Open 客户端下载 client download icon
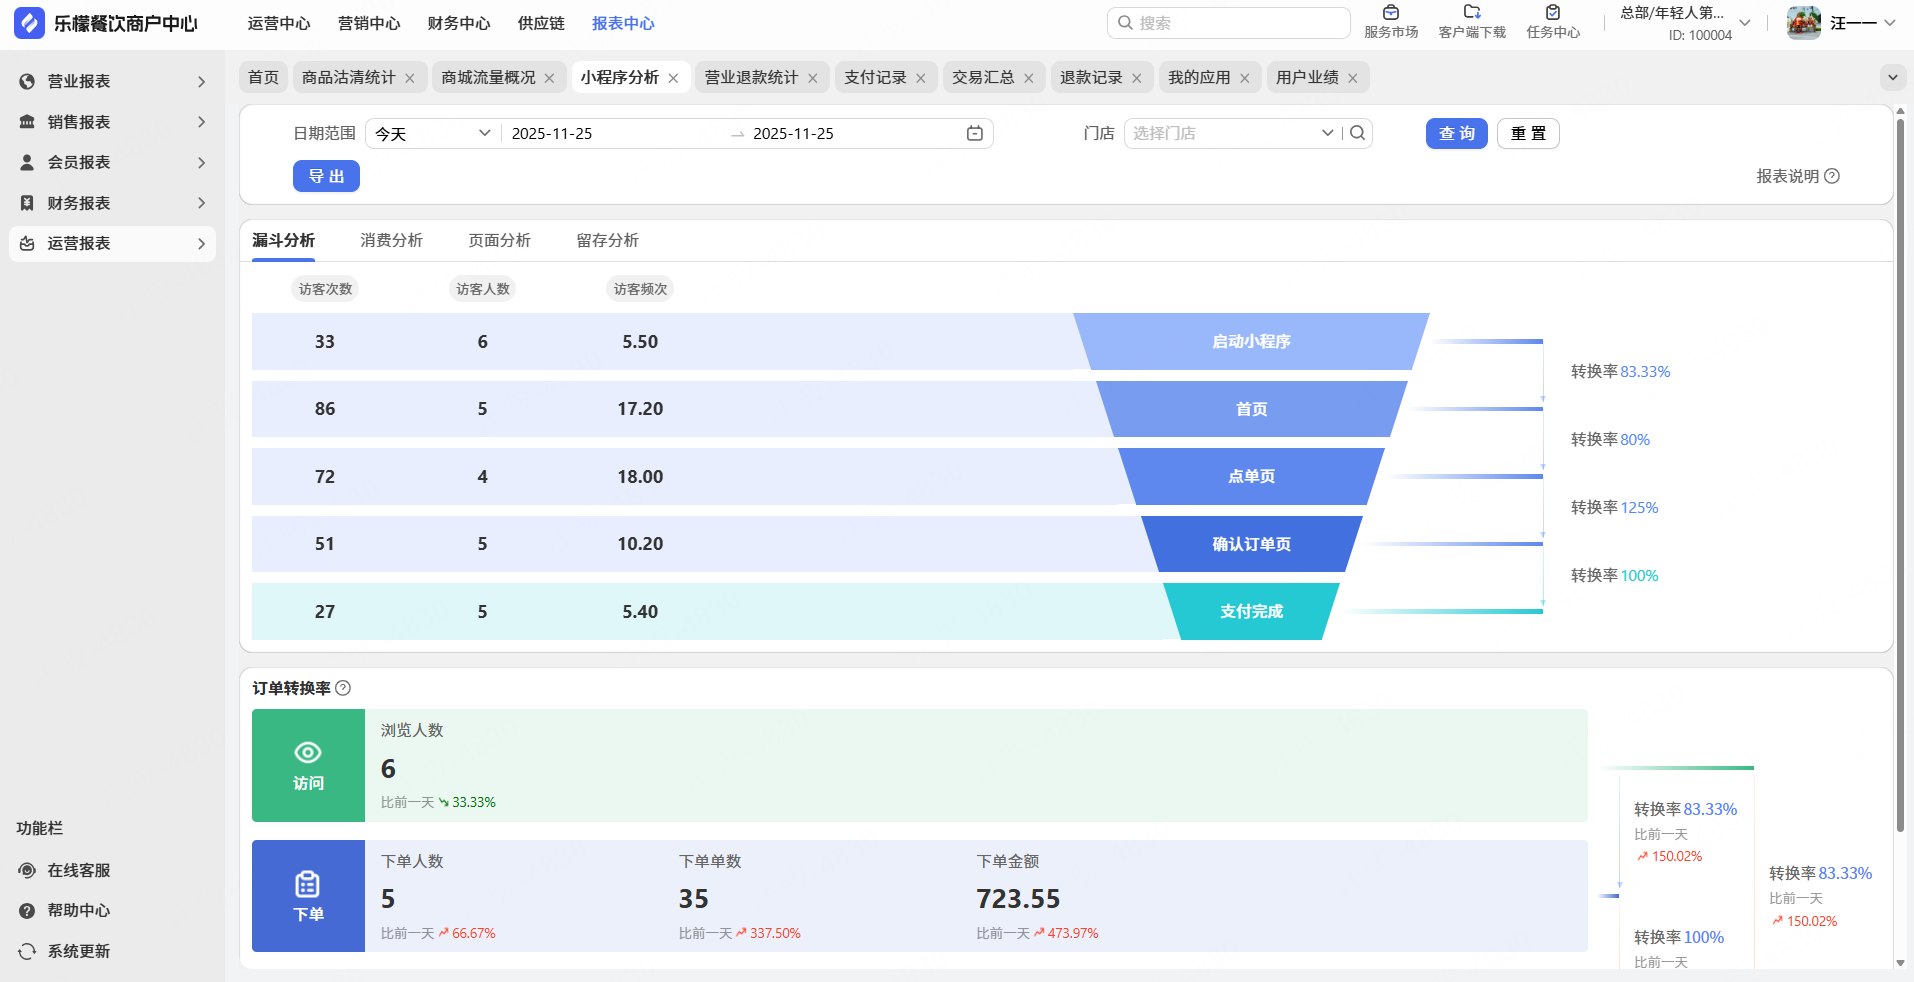Viewport: 1914px width, 982px height. click(1472, 13)
